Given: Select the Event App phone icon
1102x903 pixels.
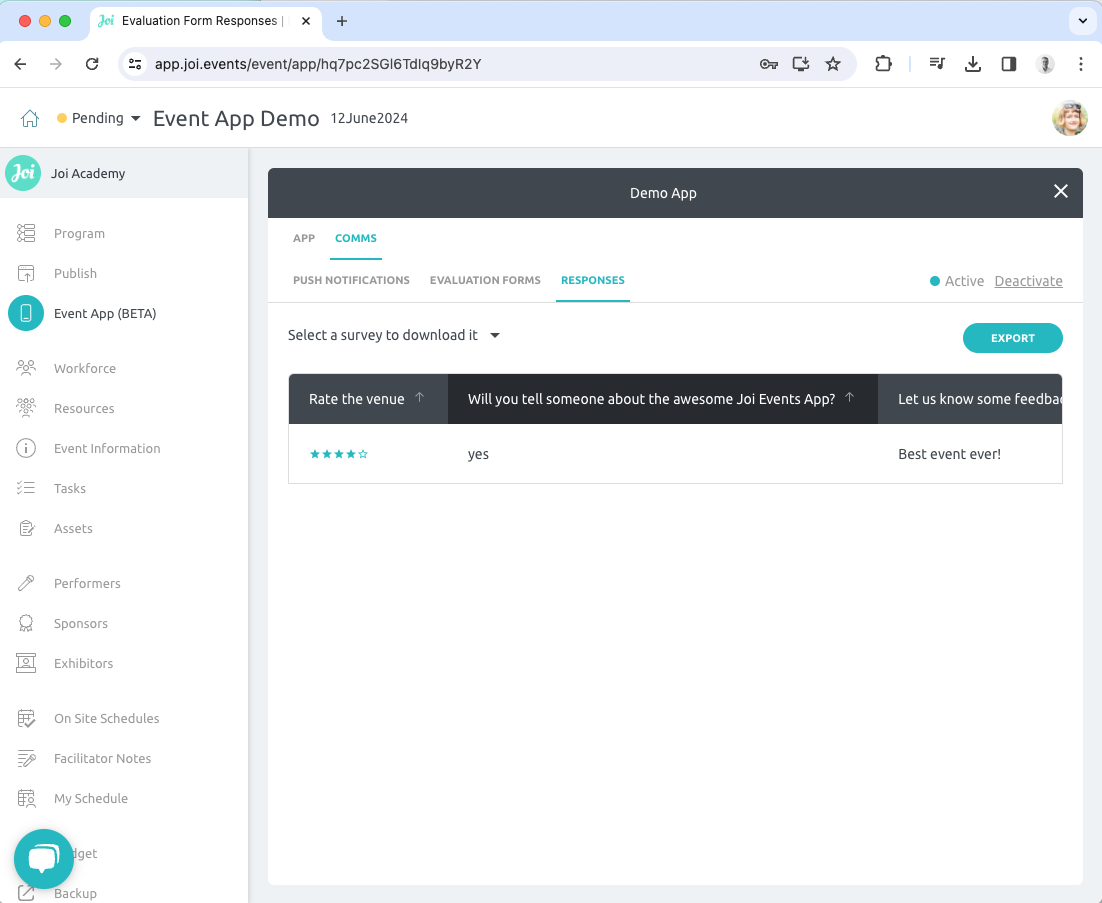Looking at the screenshot, I should click(x=26, y=313).
